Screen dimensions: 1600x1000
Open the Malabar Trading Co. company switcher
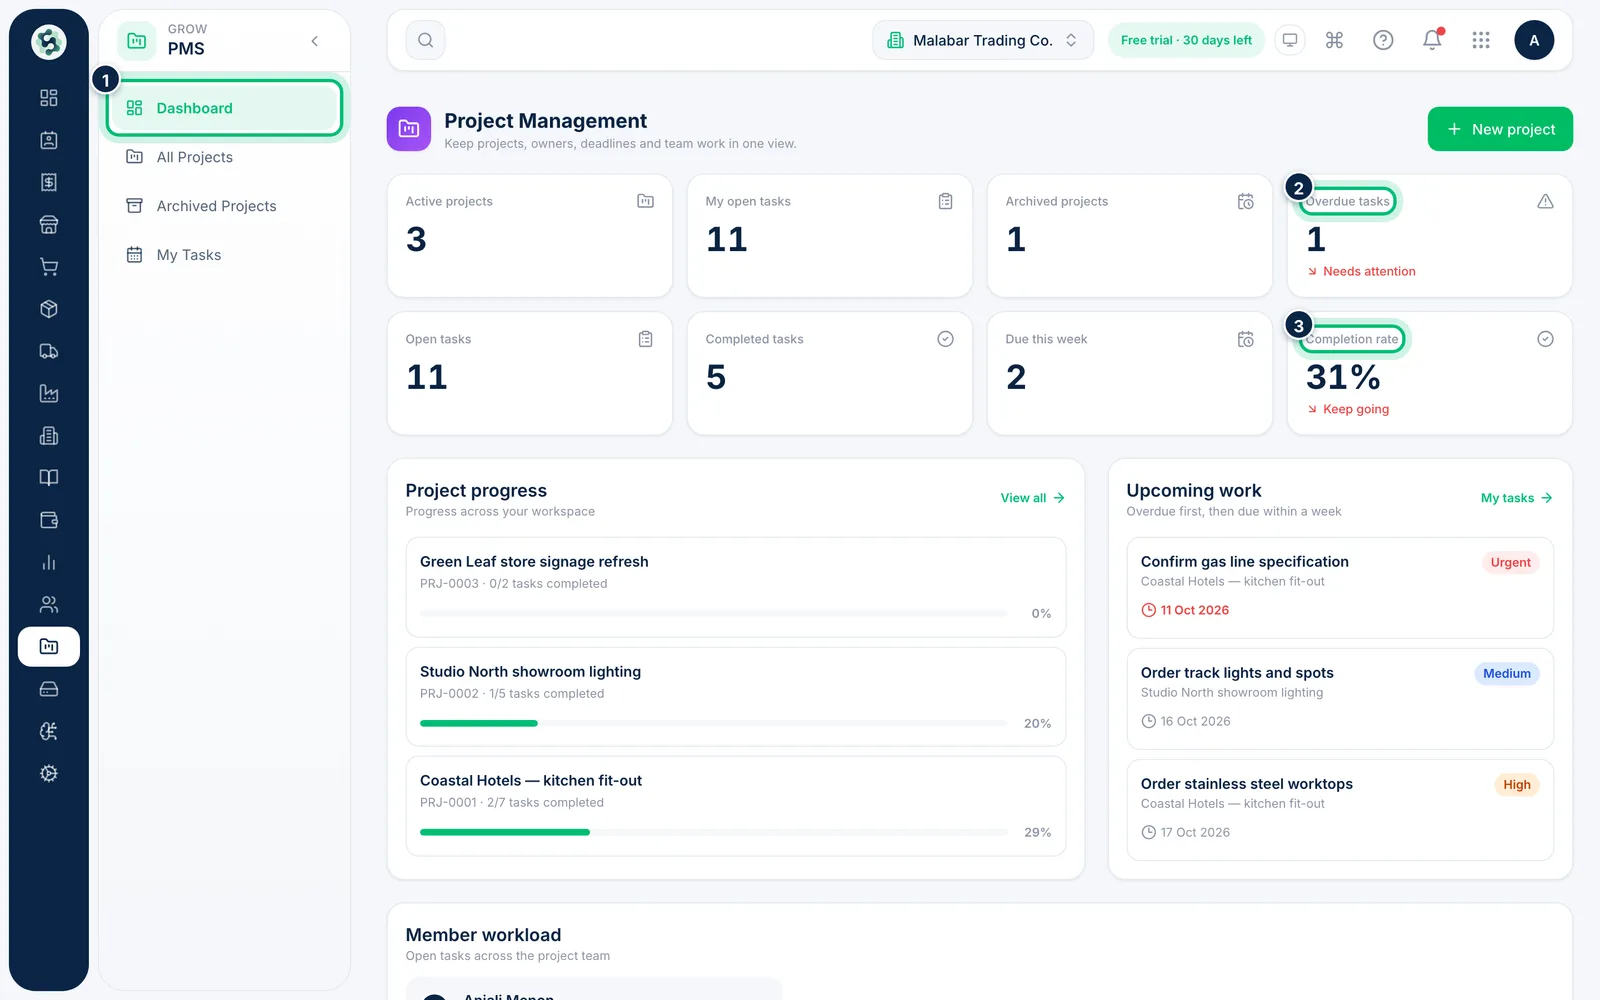click(983, 40)
